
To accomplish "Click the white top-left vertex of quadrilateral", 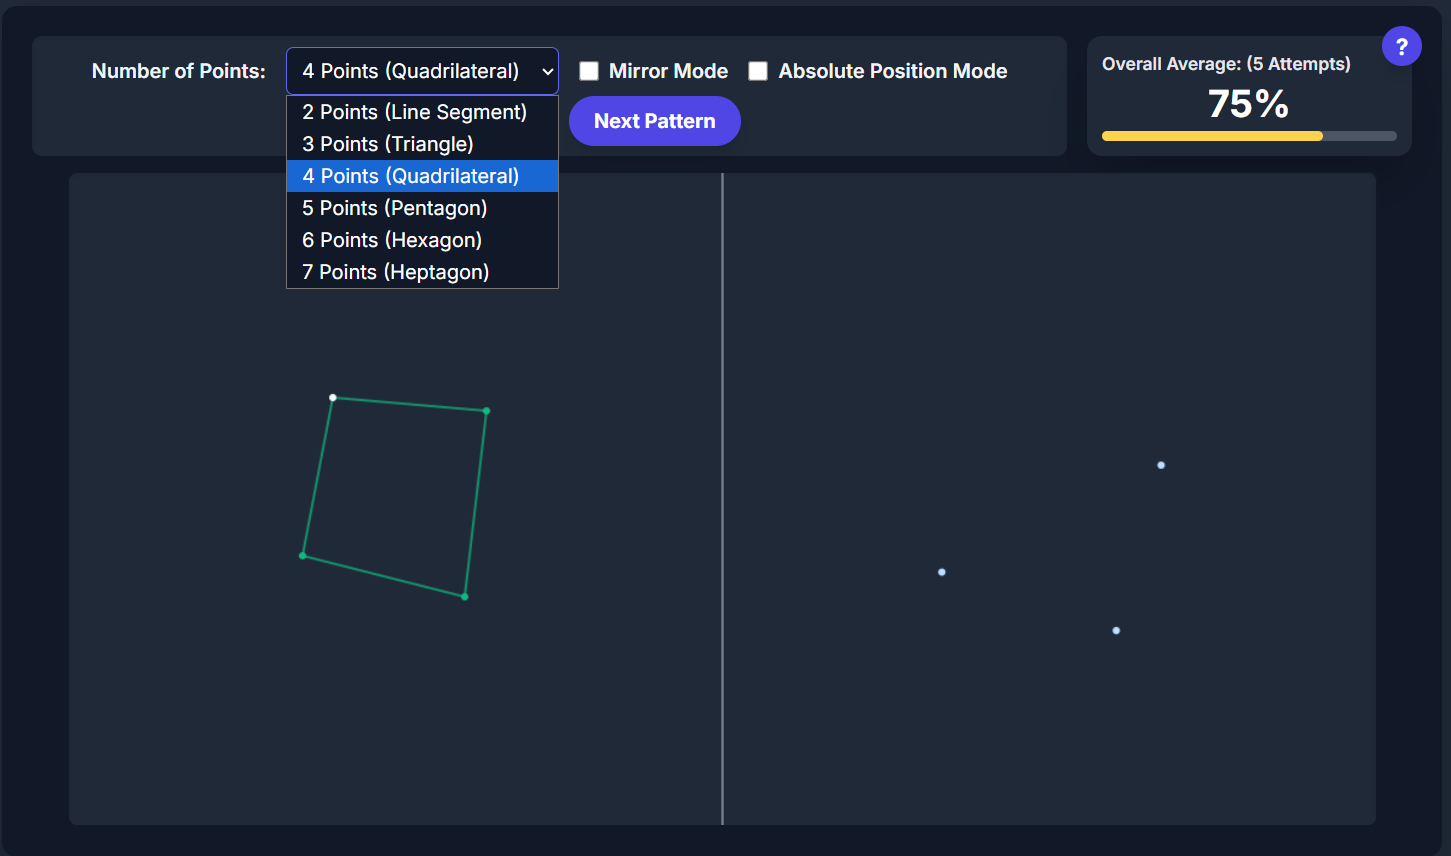I will tap(333, 398).
